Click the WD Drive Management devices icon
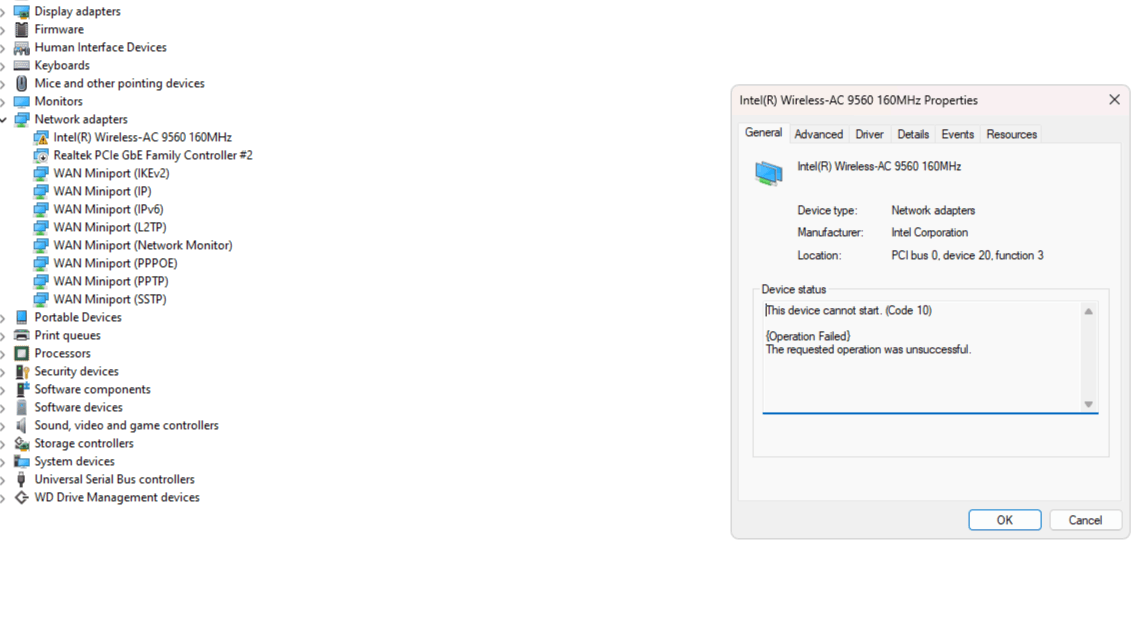Screen dimensions: 1145x644 pos(22,497)
